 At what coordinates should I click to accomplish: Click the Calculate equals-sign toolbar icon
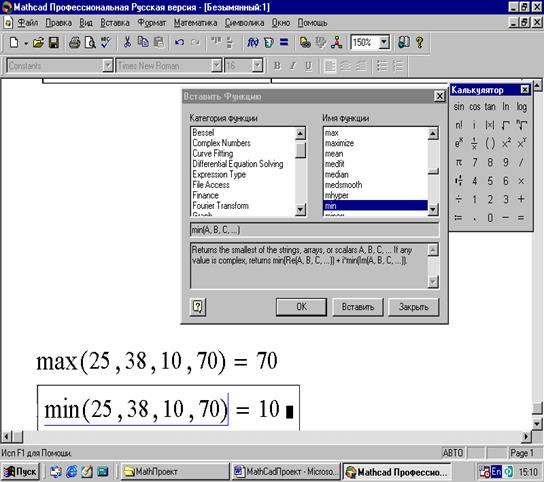284,43
